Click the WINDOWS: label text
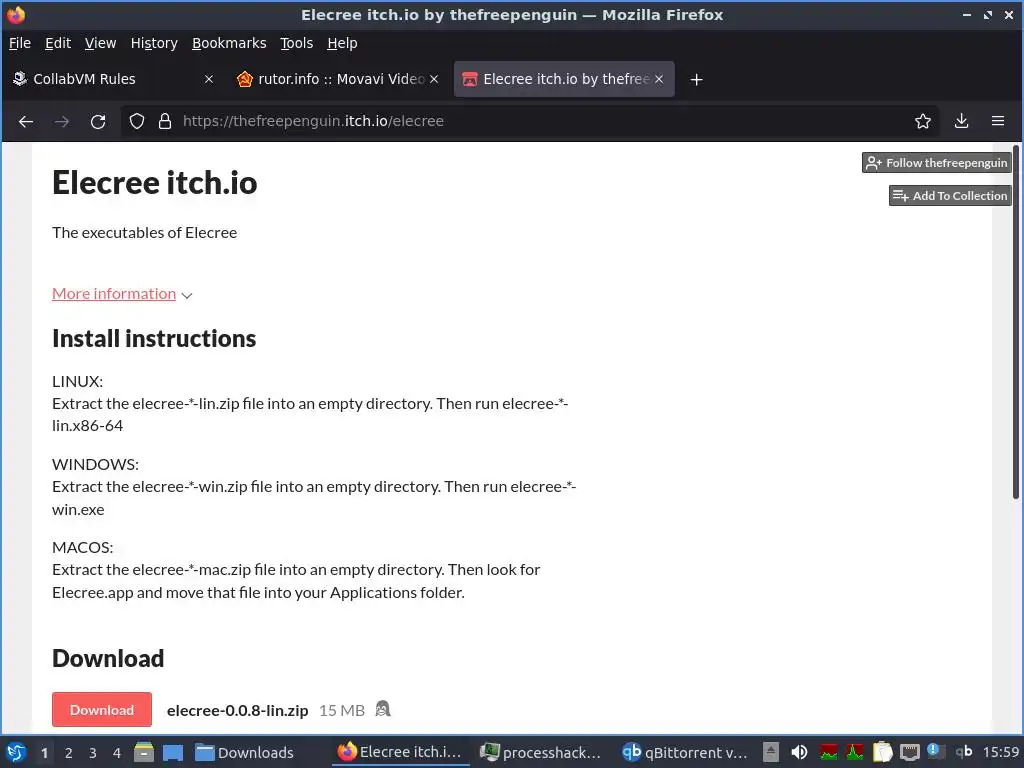The height and width of the screenshot is (768, 1024). click(95, 464)
